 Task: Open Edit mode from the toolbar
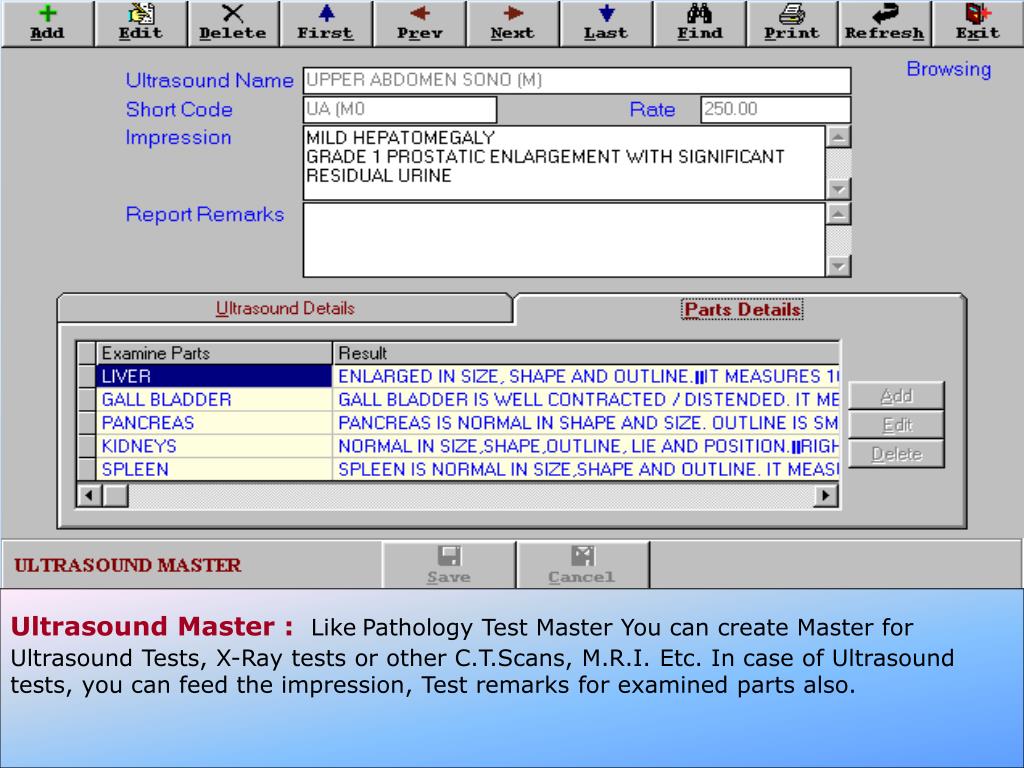point(140,24)
